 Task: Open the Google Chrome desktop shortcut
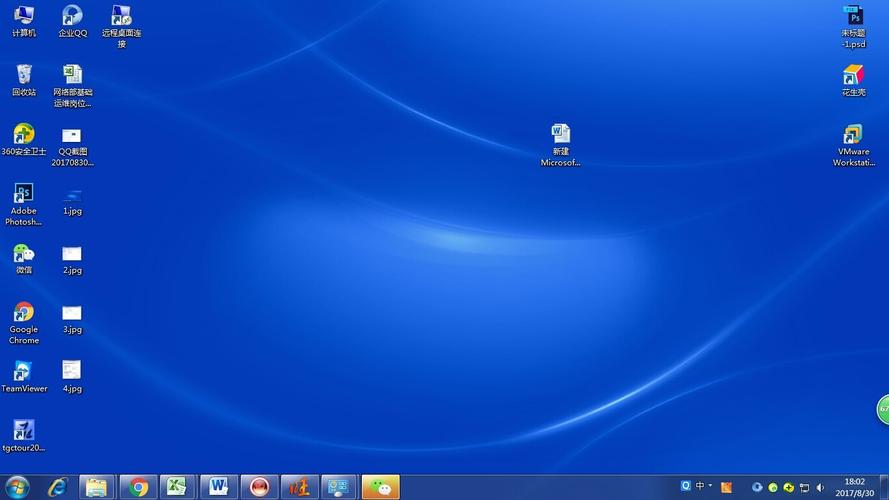coord(24,313)
